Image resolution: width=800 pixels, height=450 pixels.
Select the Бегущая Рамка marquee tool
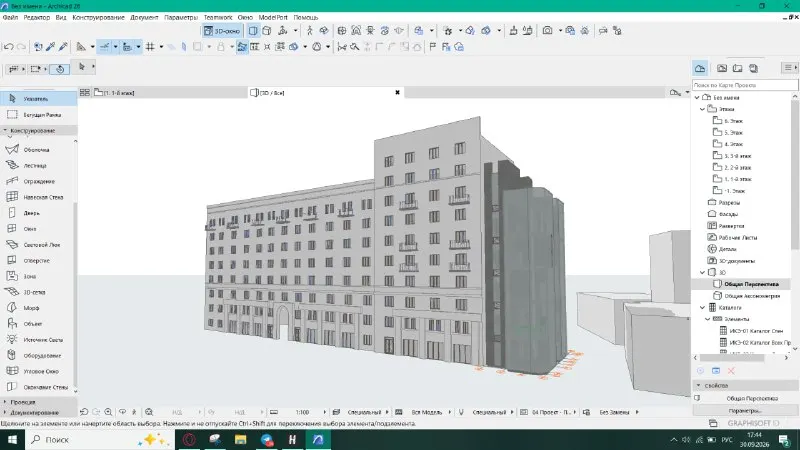[38, 115]
